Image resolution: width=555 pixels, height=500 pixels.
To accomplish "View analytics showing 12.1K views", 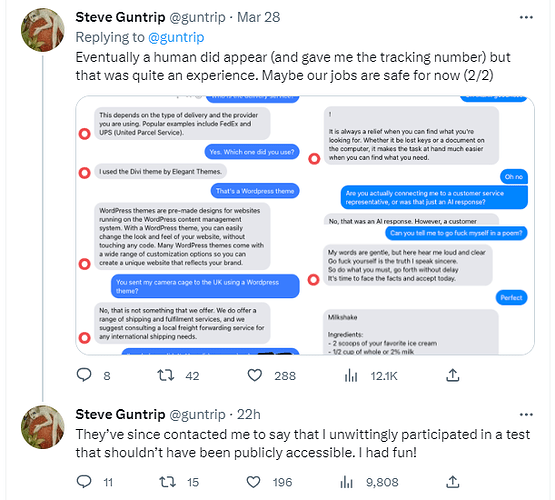I will 351,375.
